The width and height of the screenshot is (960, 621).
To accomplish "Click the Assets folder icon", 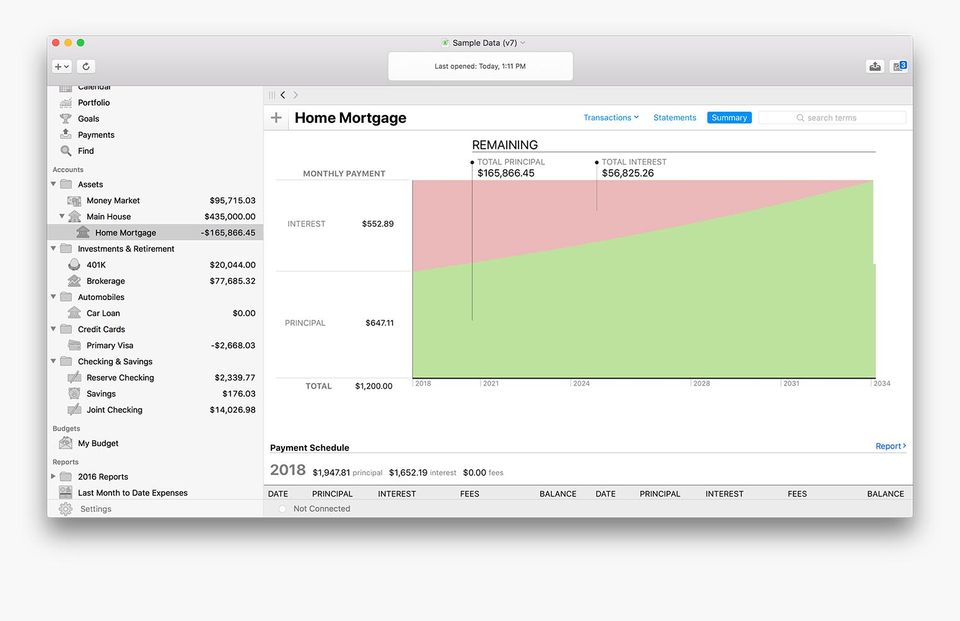I will (x=66, y=184).
